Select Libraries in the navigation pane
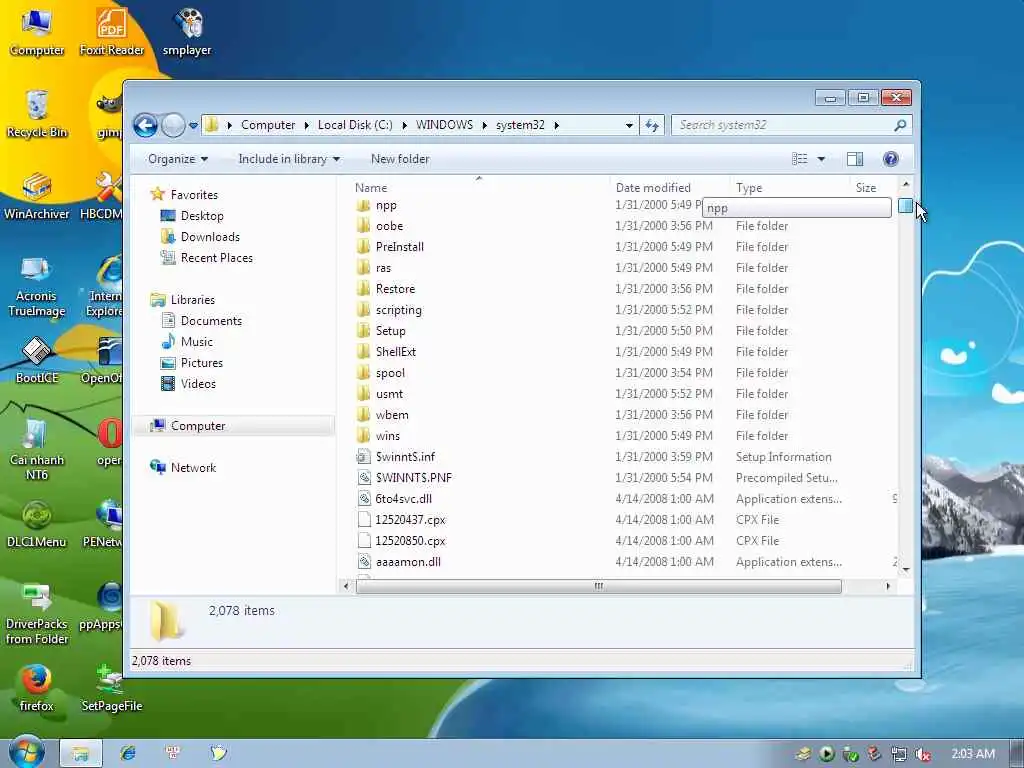This screenshot has height=768, width=1024. pyautogui.click(x=193, y=300)
